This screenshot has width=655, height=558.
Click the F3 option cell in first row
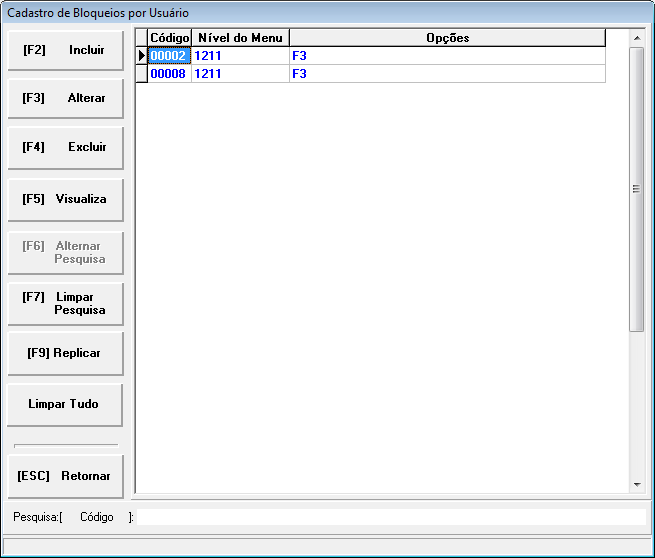coord(447,56)
